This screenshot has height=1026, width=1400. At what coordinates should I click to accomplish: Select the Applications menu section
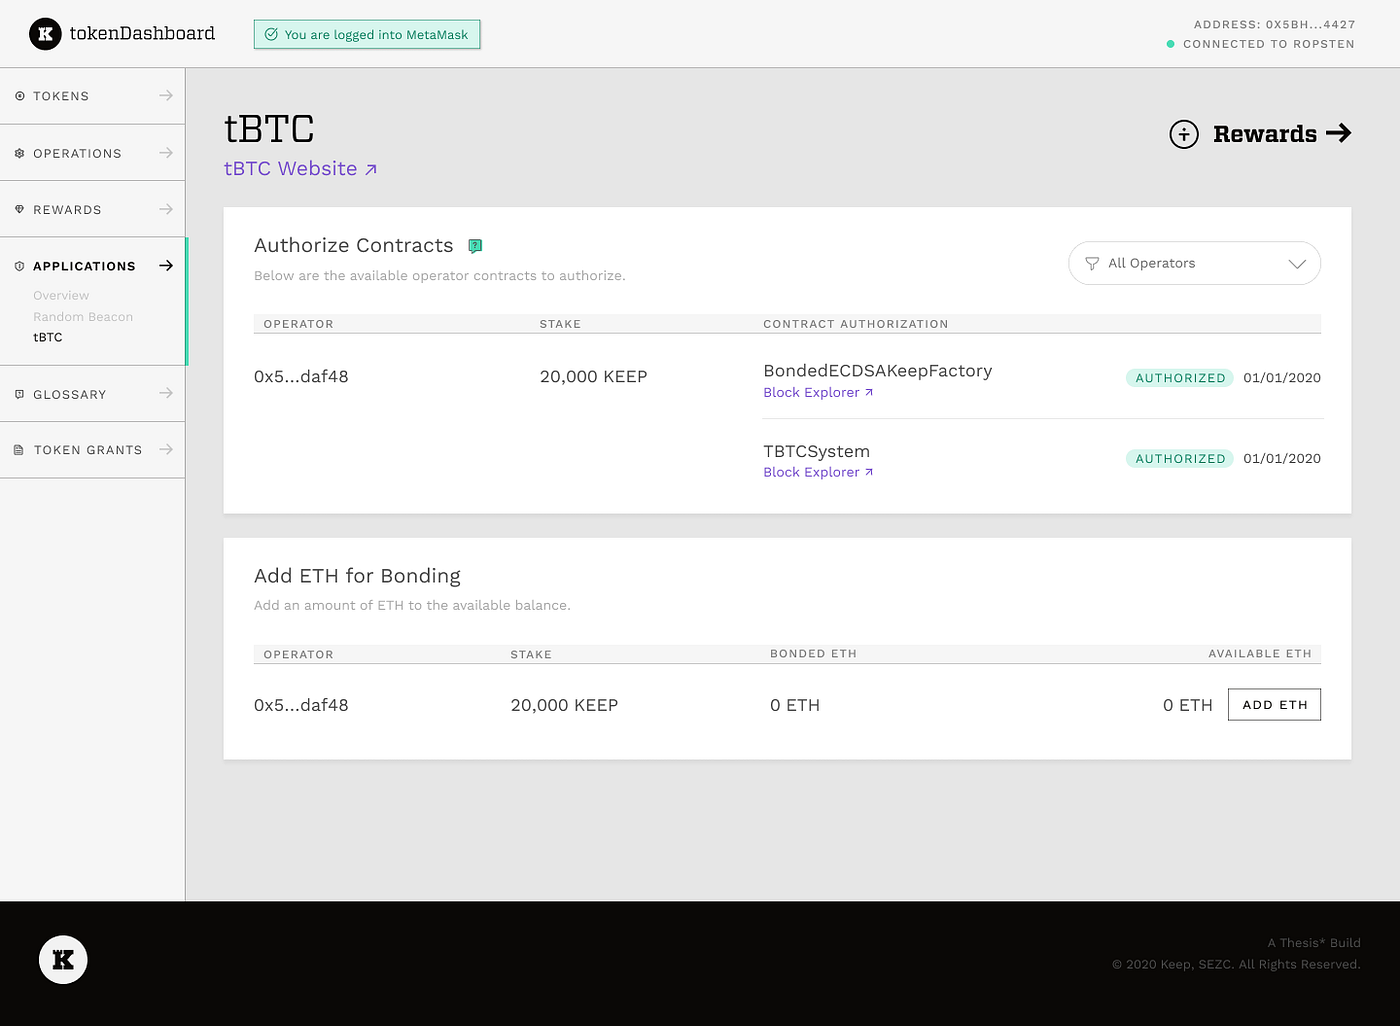tap(92, 266)
